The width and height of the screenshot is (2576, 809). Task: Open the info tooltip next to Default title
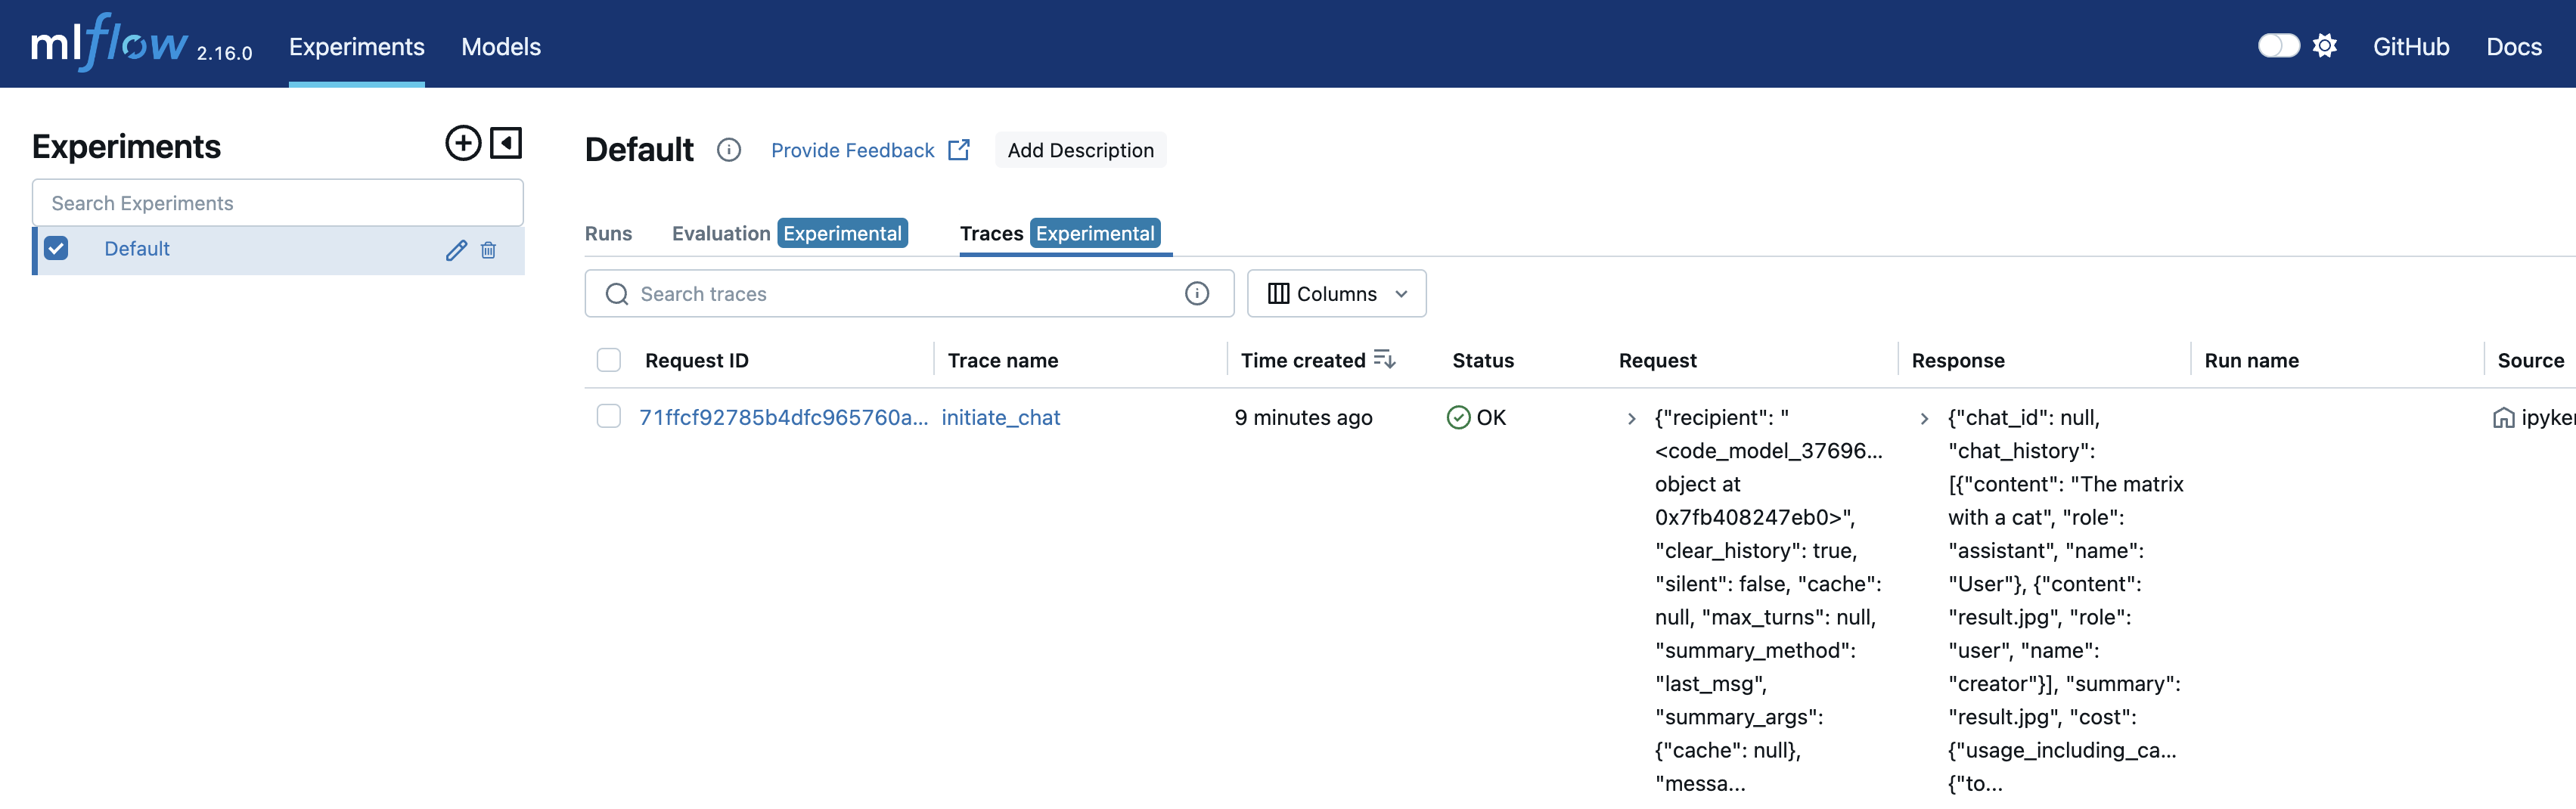[729, 150]
